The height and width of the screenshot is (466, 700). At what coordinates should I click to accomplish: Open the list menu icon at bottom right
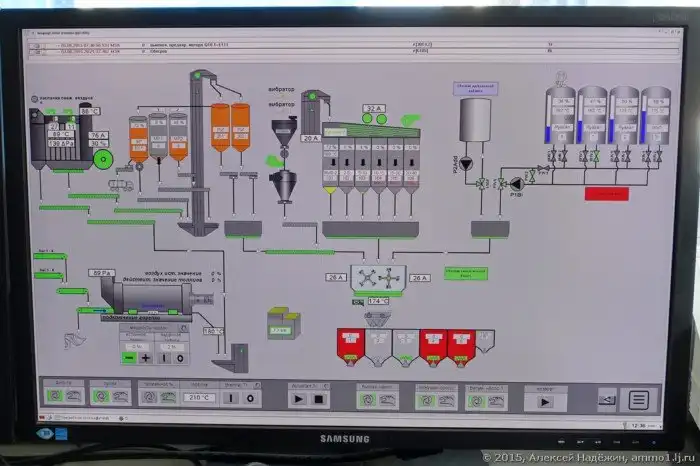tap(638, 400)
